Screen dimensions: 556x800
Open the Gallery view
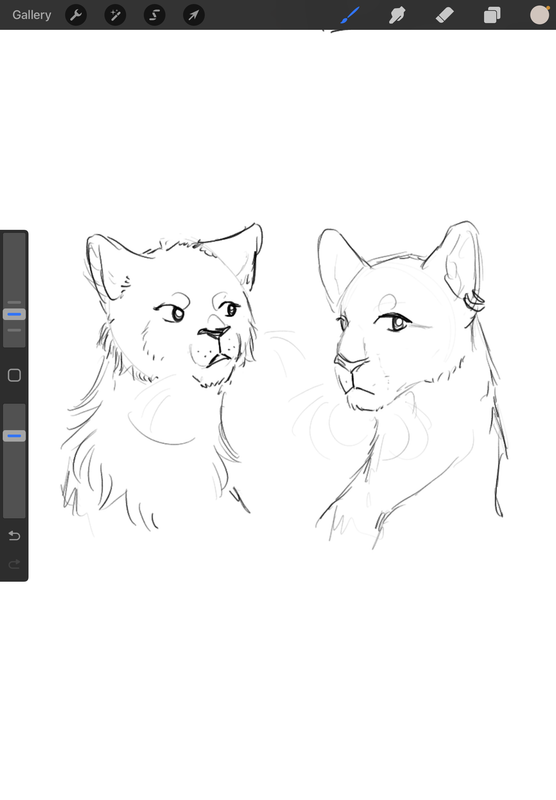(32, 15)
